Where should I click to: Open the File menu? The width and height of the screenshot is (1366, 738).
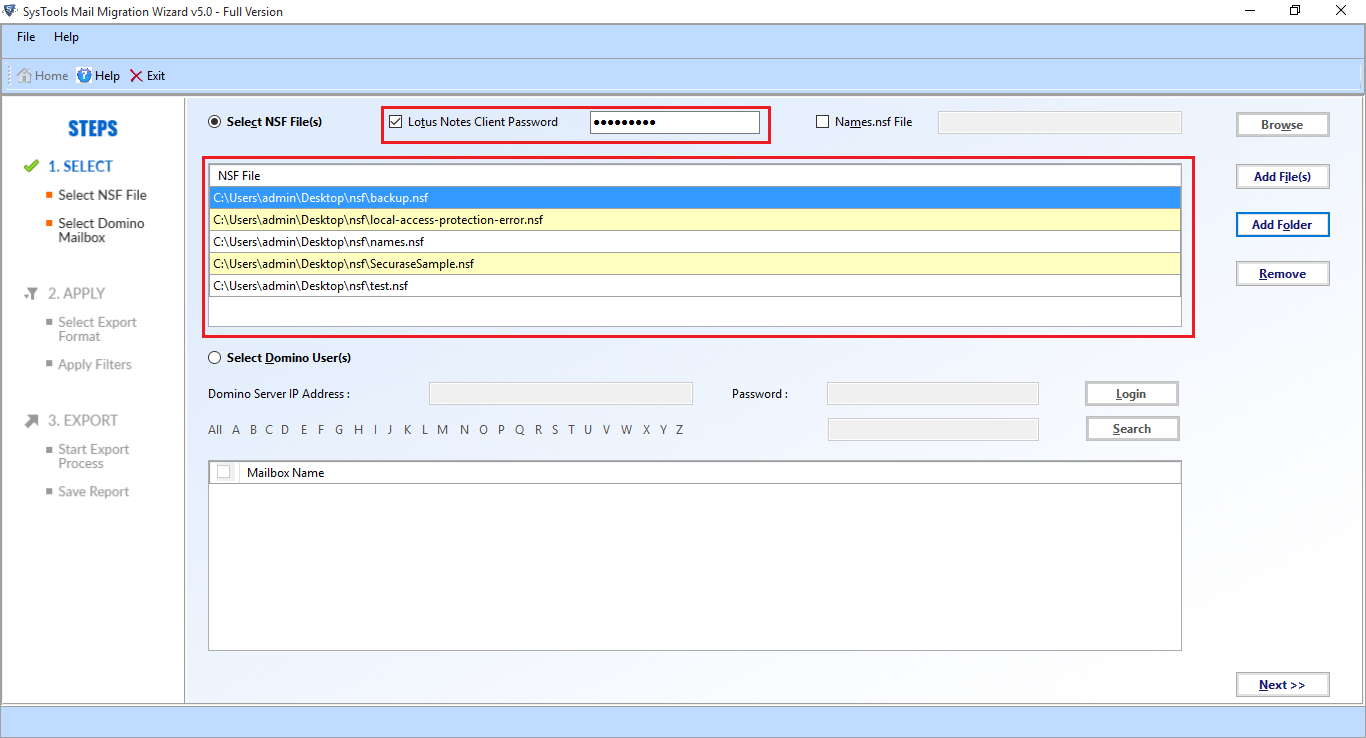[x=26, y=37]
